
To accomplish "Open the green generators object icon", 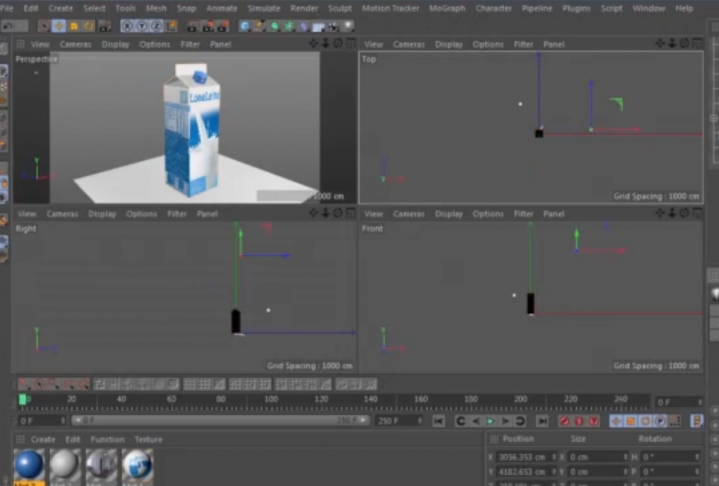I will [274, 26].
